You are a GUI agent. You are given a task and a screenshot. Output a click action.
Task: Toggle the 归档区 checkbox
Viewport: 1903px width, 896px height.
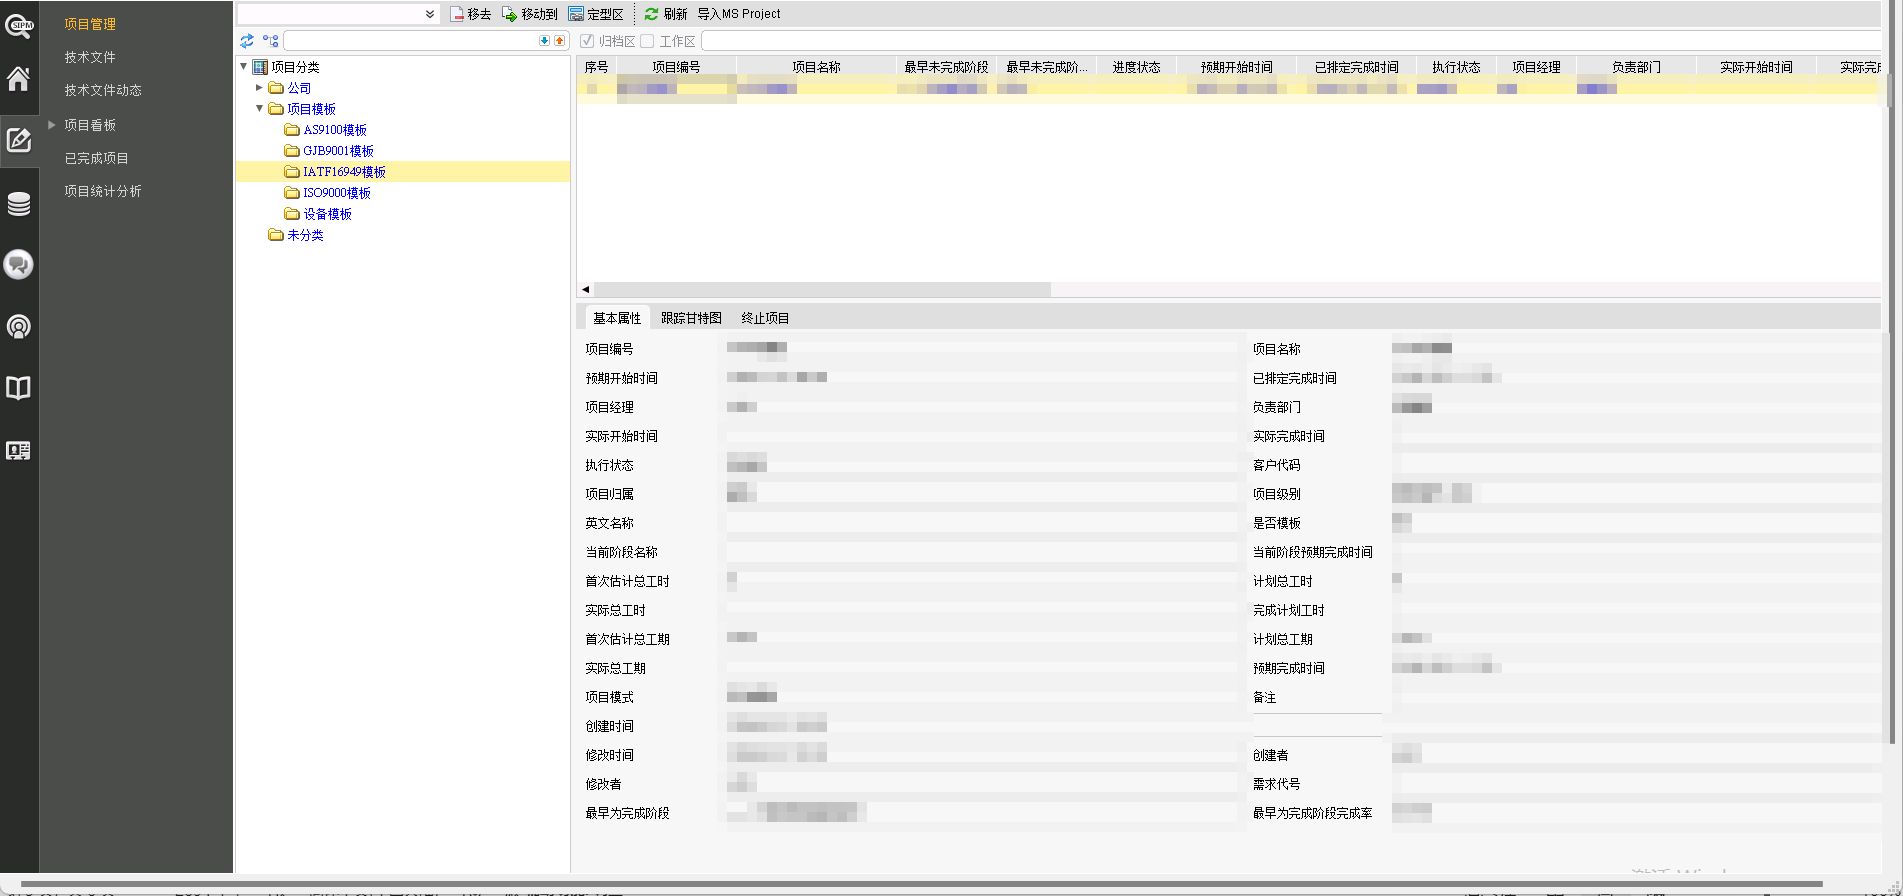click(x=588, y=41)
